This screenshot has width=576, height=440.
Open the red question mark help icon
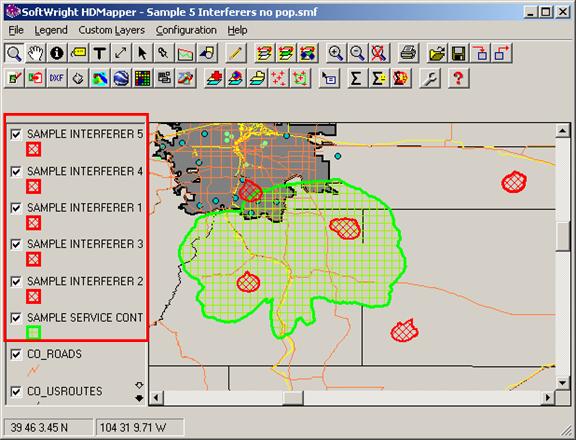coord(458,78)
